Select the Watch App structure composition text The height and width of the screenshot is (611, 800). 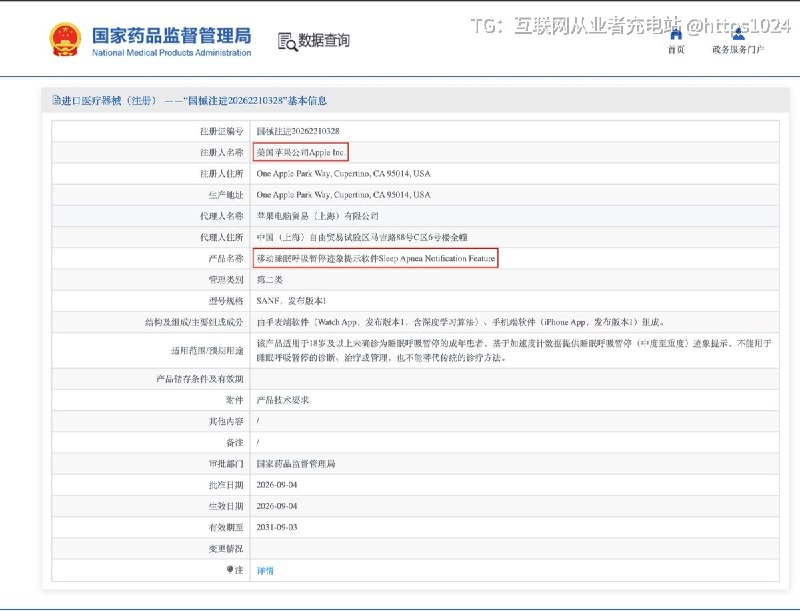tap(461, 322)
